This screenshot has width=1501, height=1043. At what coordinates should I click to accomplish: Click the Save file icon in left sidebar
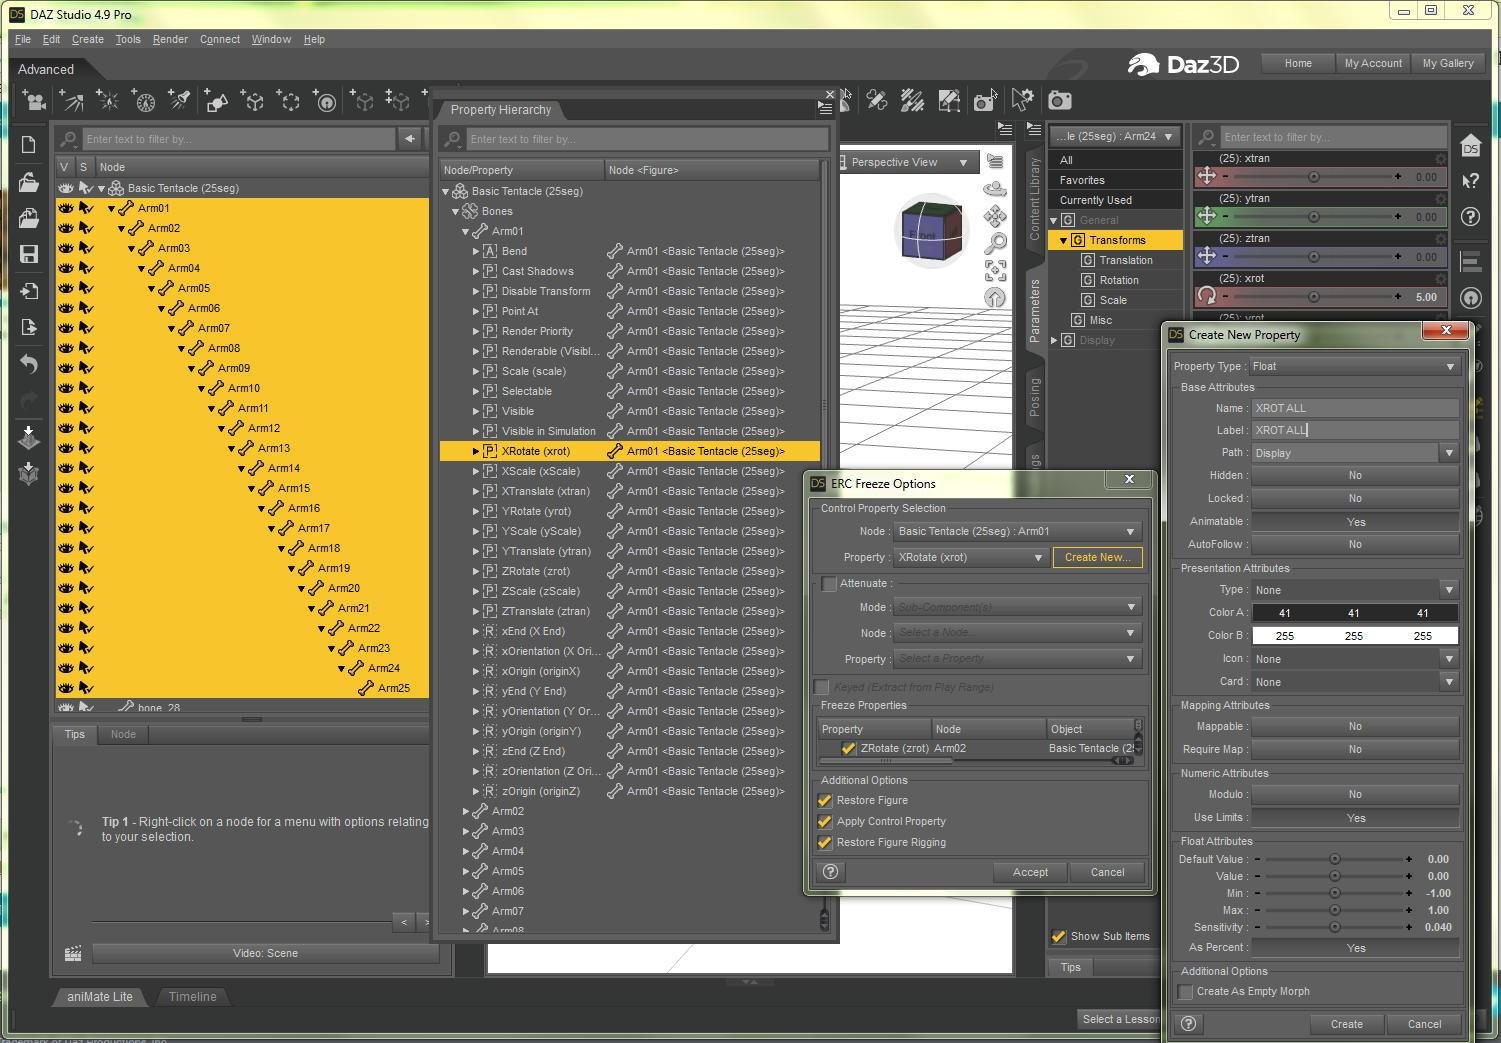[x=28, y=254]
